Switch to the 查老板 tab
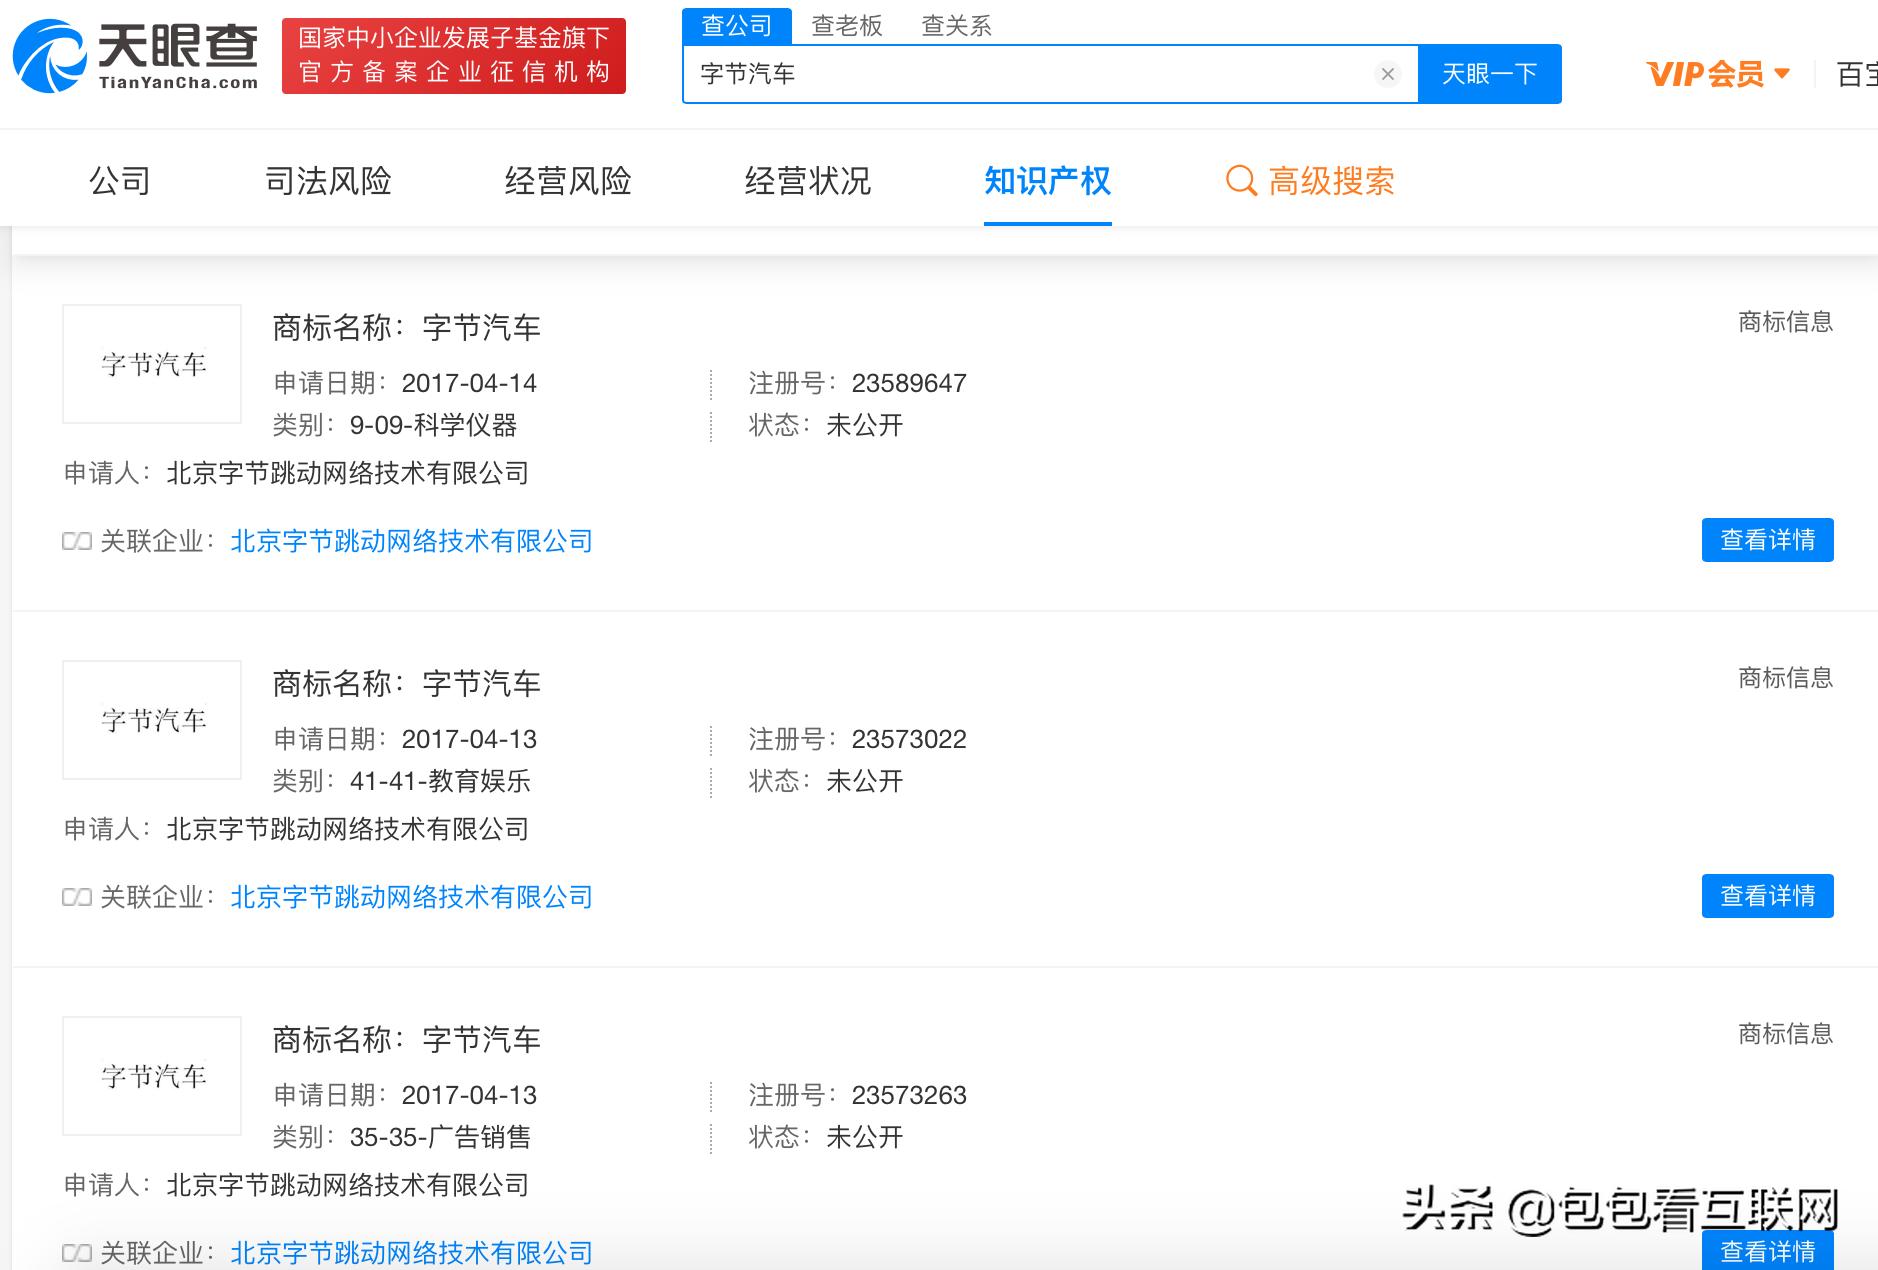The height and width of the screenshot is (1270, 1878). pos(846,25)
